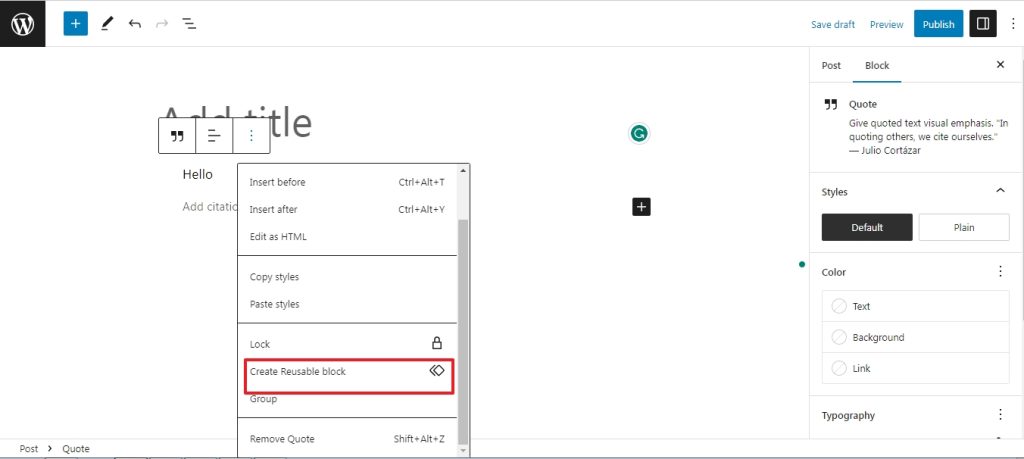This screenshot has height=459, width=1024.
Task: Open the Typography options three-dot menu
Action: click(x=1000, y=415)
